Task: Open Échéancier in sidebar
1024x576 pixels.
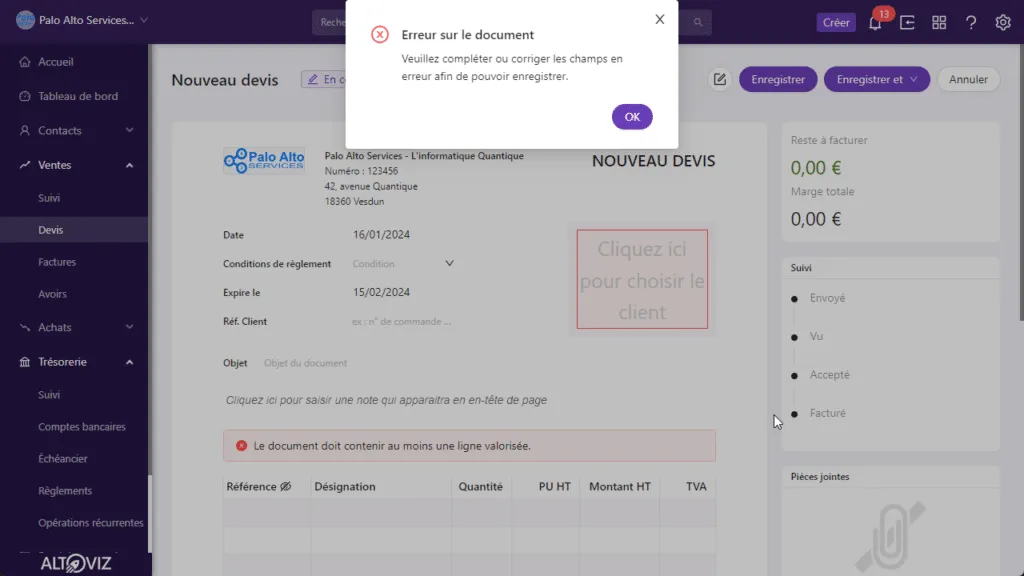Action: 63,458
